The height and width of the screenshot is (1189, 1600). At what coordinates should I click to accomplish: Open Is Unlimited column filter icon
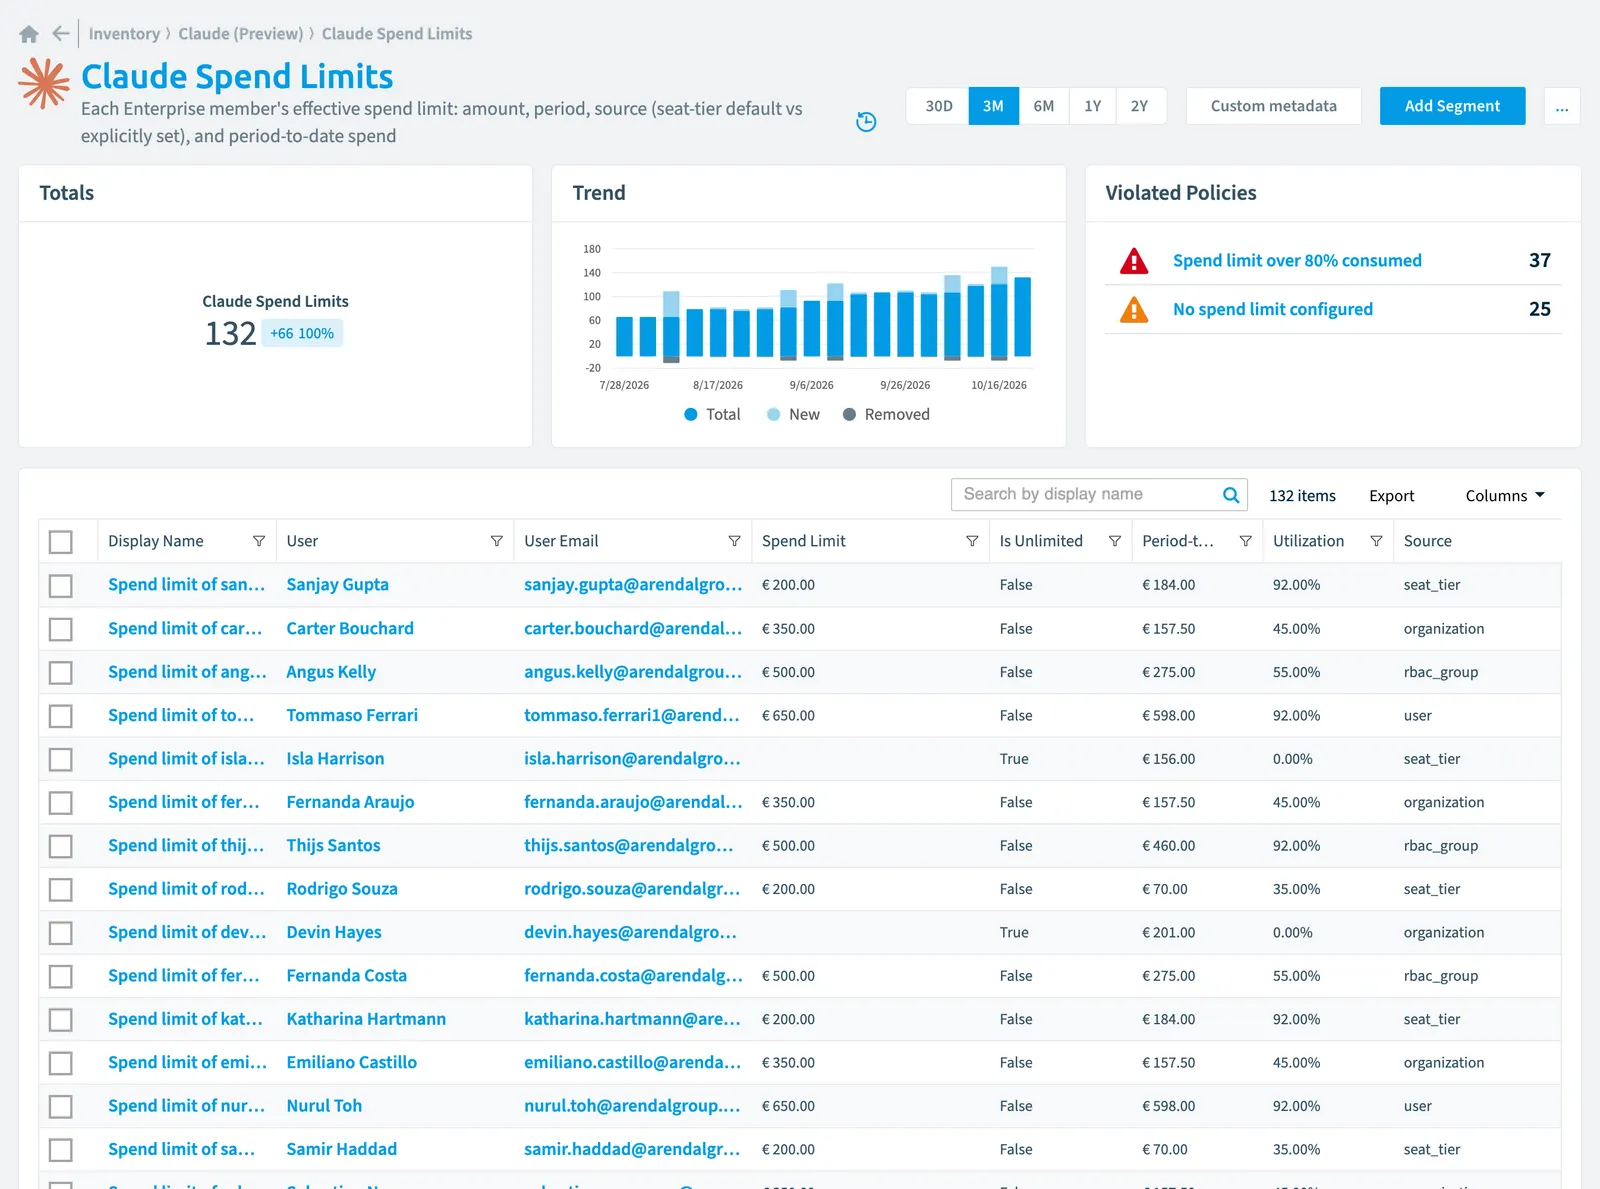1115,541
